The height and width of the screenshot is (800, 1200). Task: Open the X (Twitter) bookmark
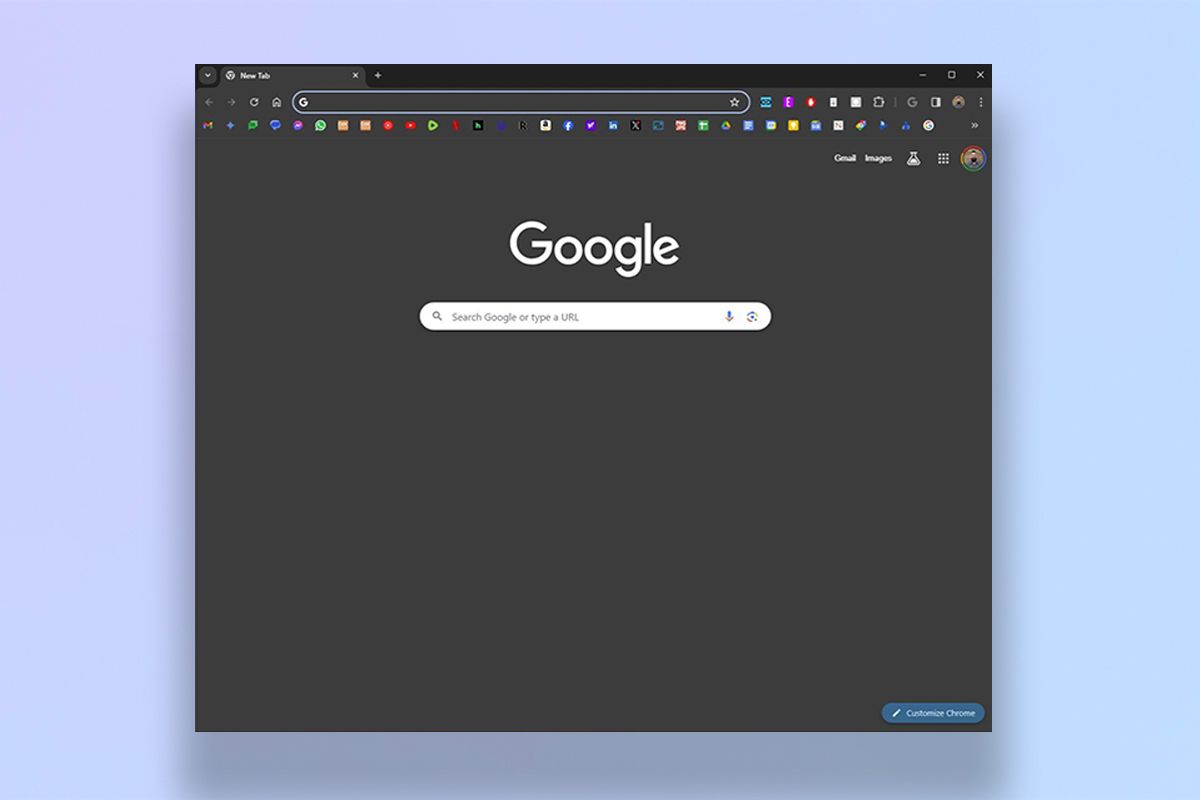click(636, 126)
